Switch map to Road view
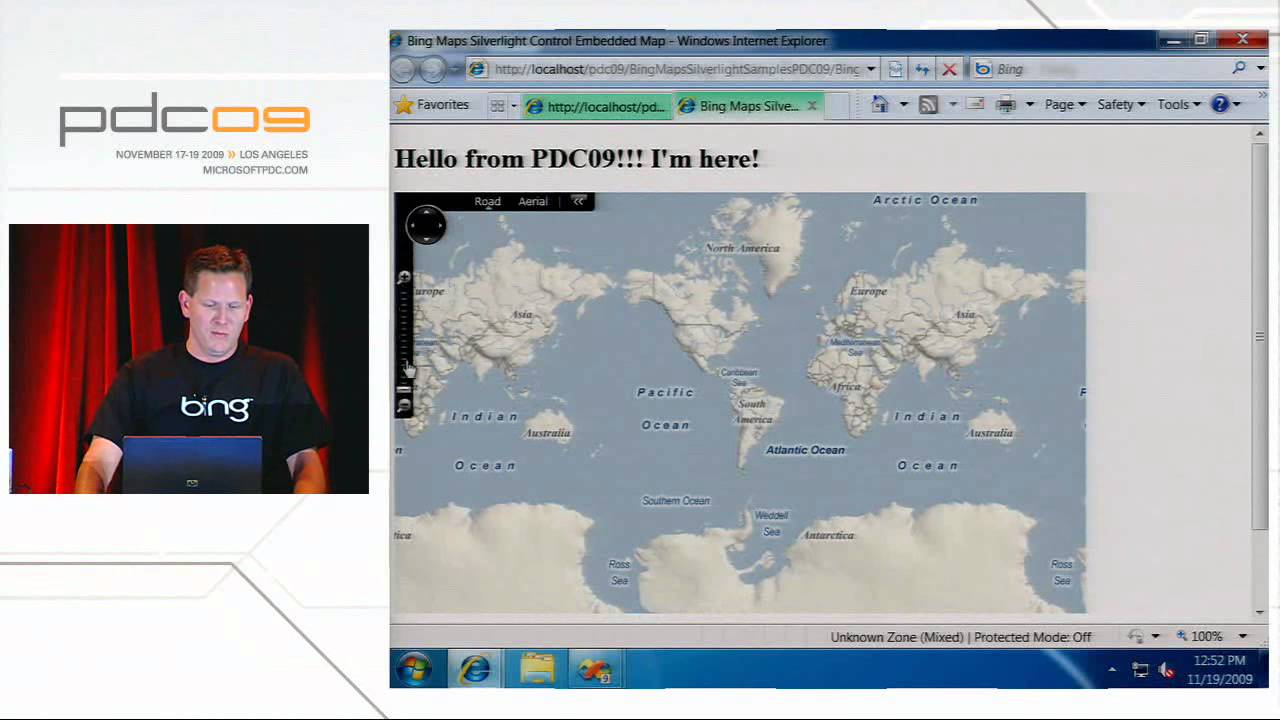 tap(487, 201)
